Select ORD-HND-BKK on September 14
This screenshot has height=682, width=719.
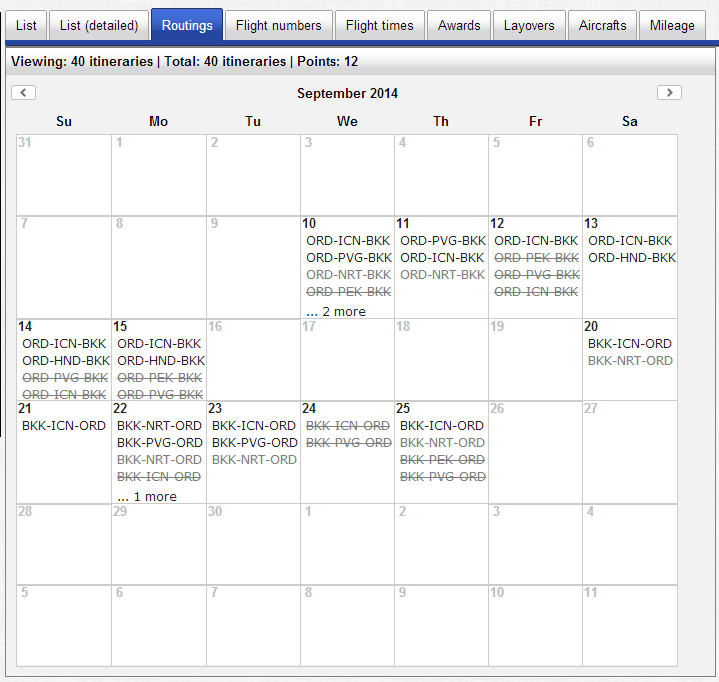click(66, 361)
